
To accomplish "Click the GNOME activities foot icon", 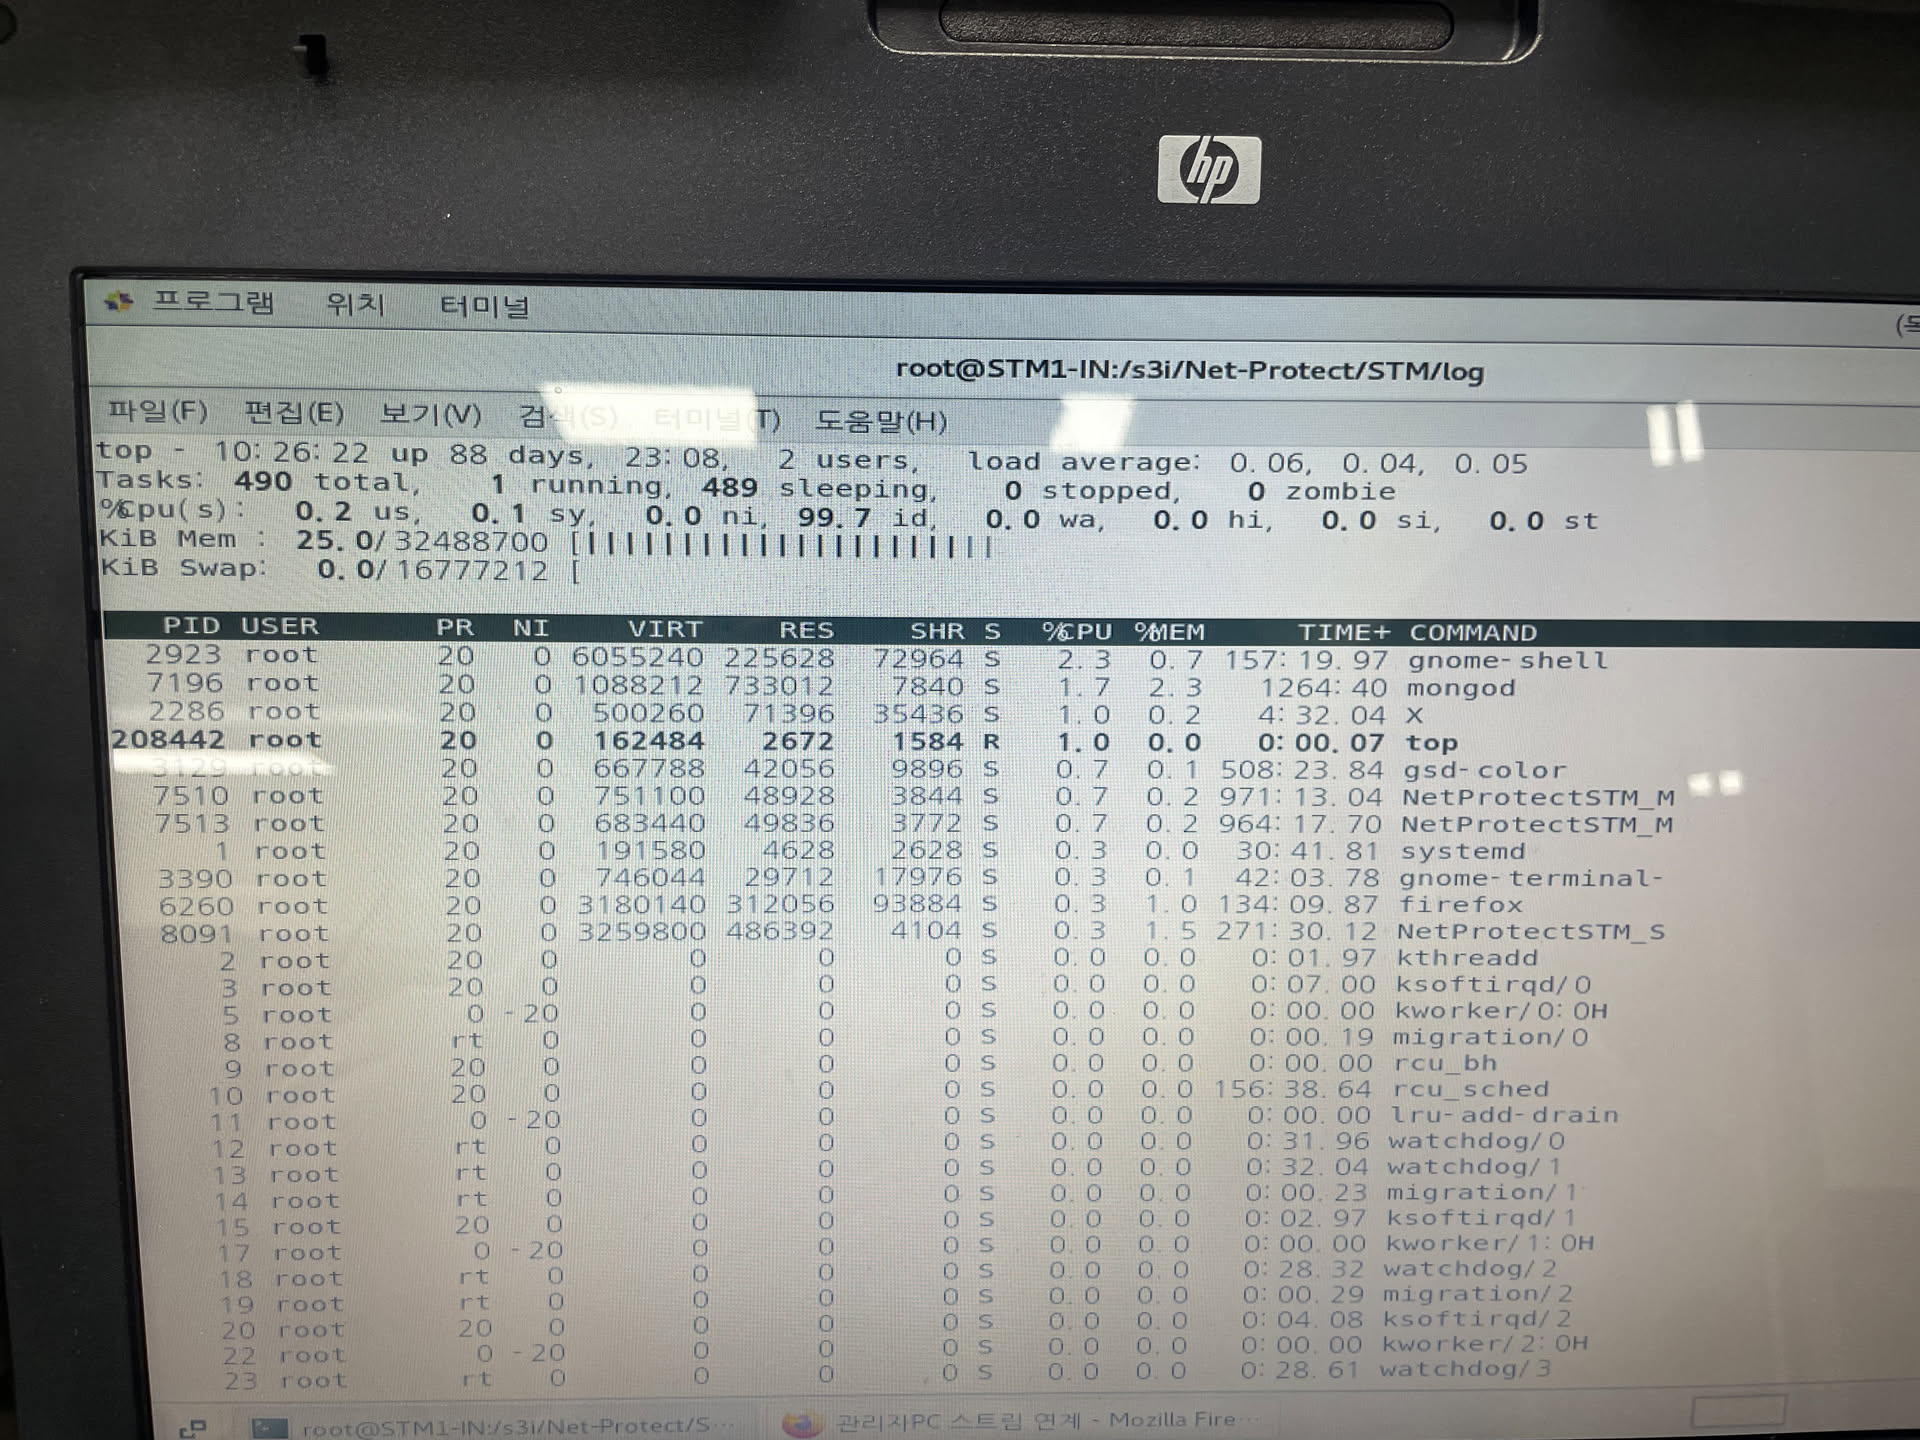I will click(x=118, y=301).
